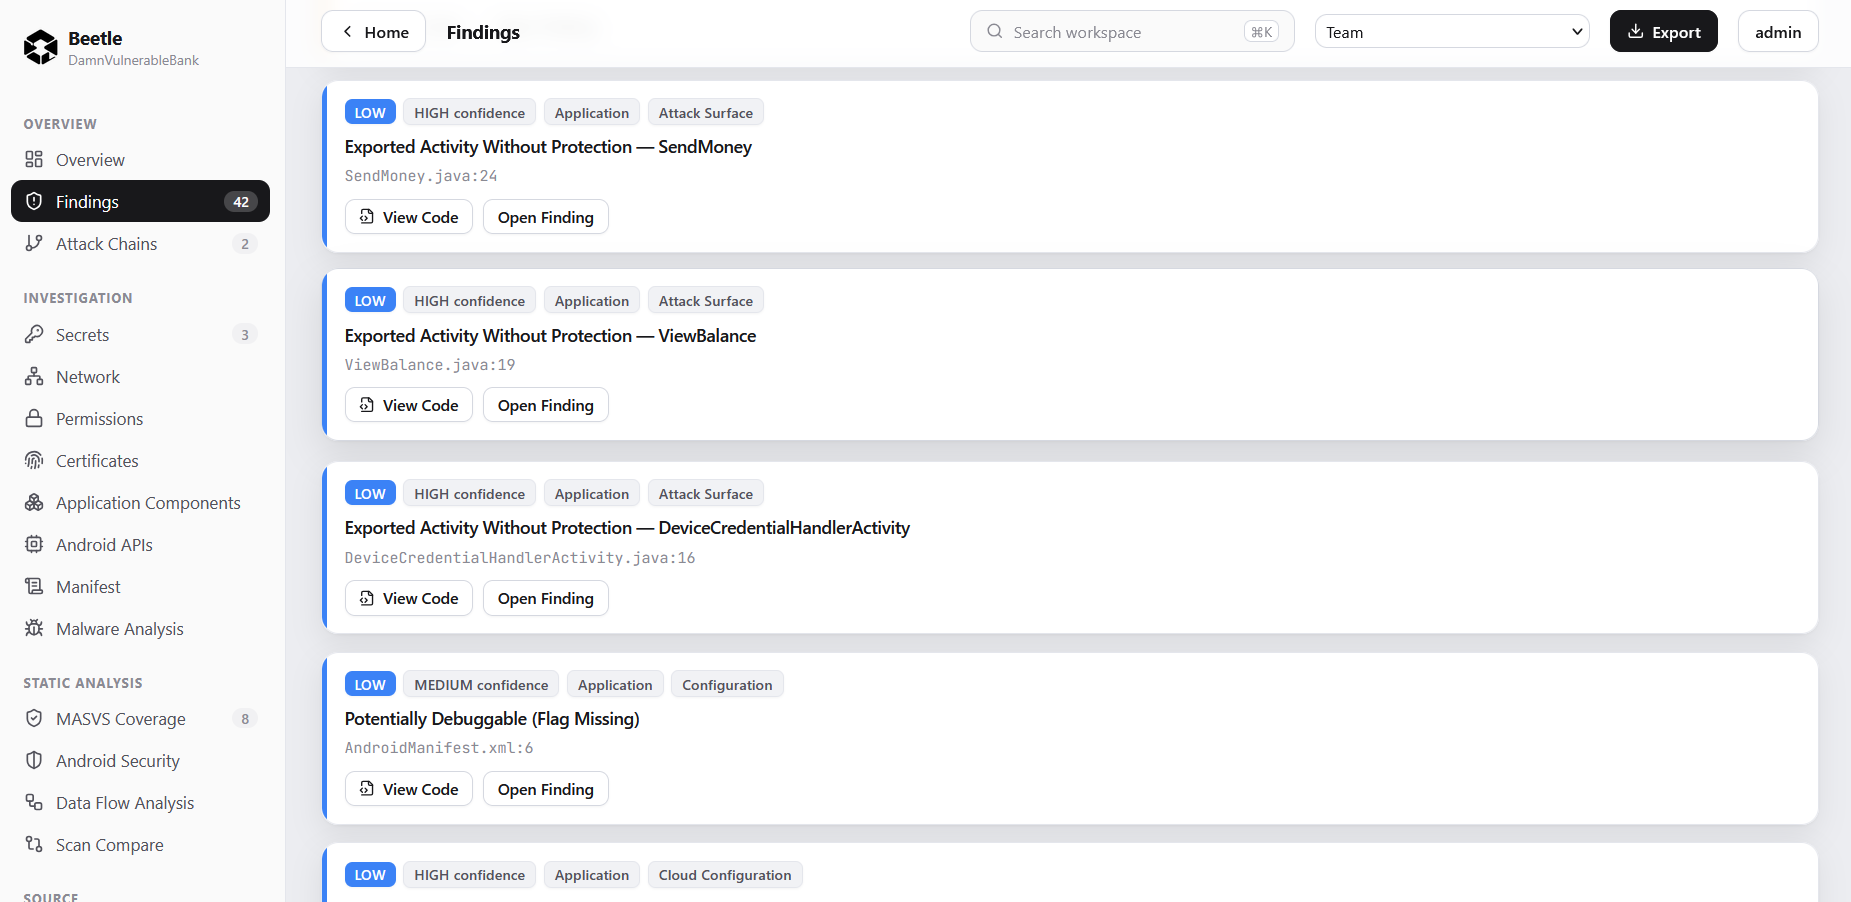Click the Certificates fingerprint icon

click(34, 460)
